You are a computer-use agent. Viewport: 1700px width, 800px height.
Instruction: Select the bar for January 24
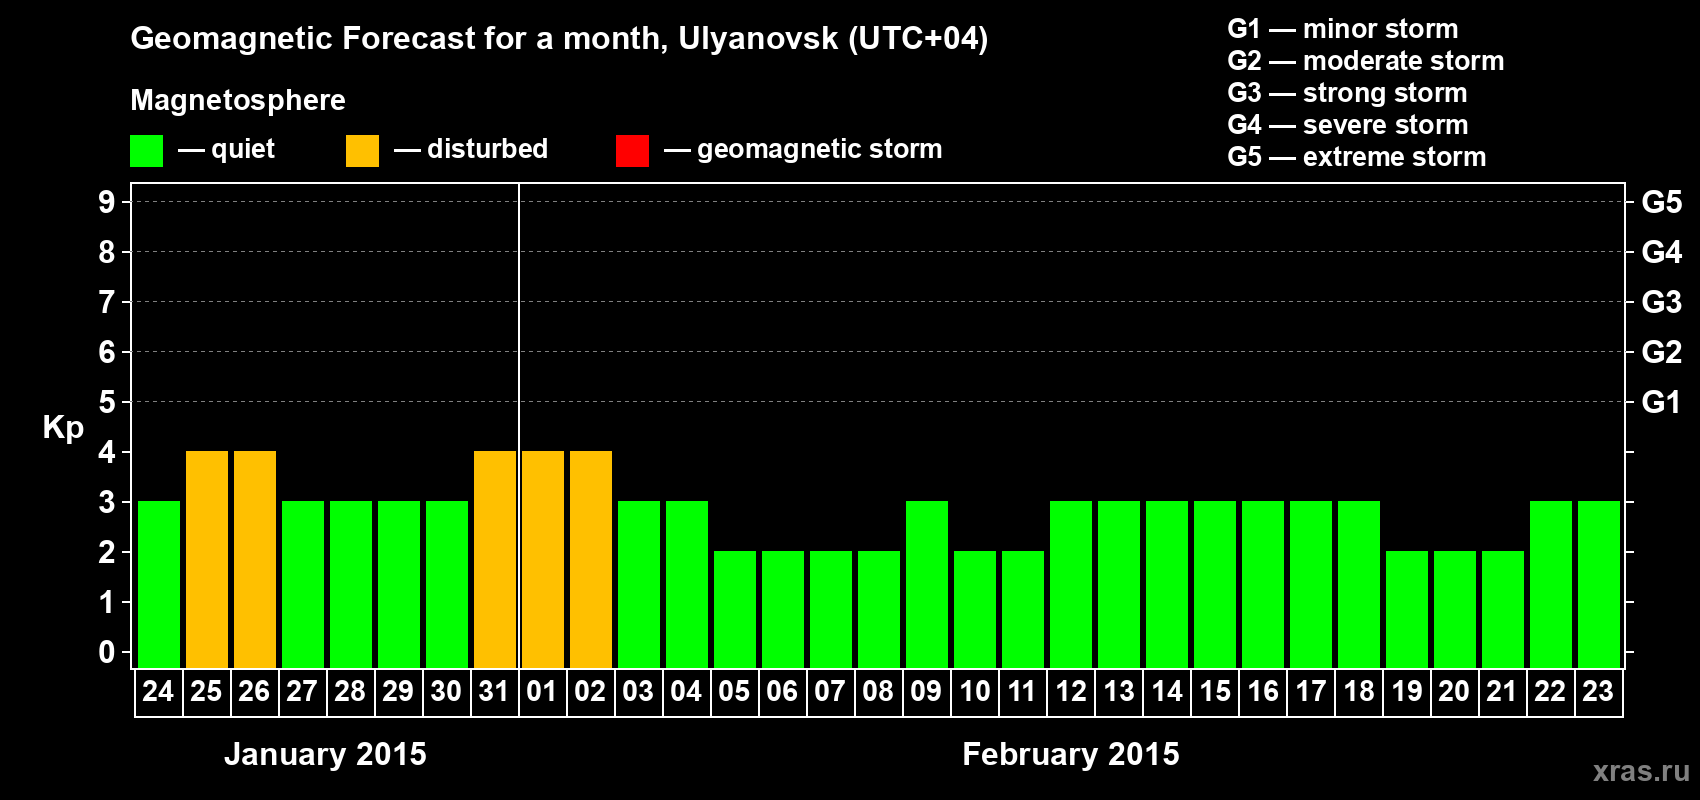pos(159,584)
